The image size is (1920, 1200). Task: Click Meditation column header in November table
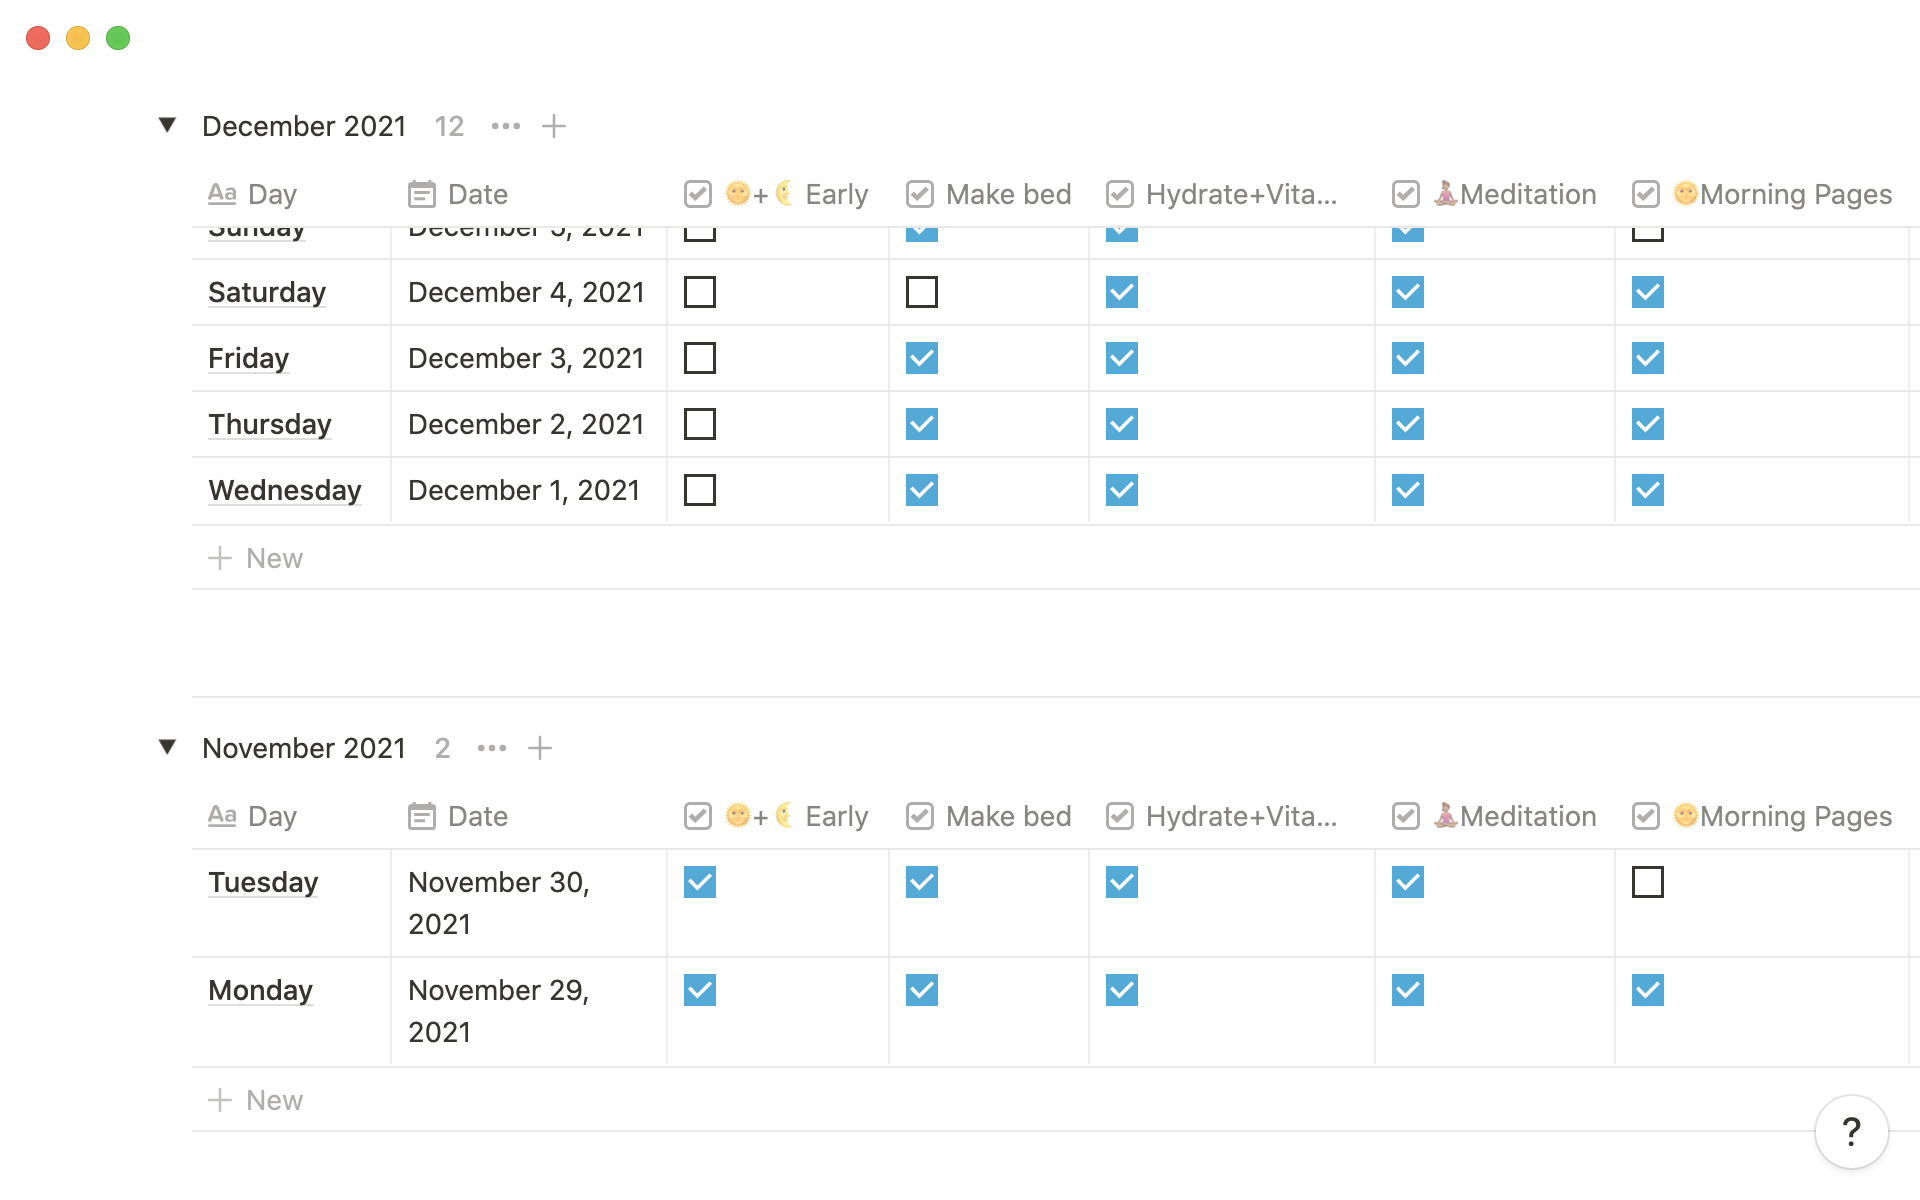coord(1514,816)
